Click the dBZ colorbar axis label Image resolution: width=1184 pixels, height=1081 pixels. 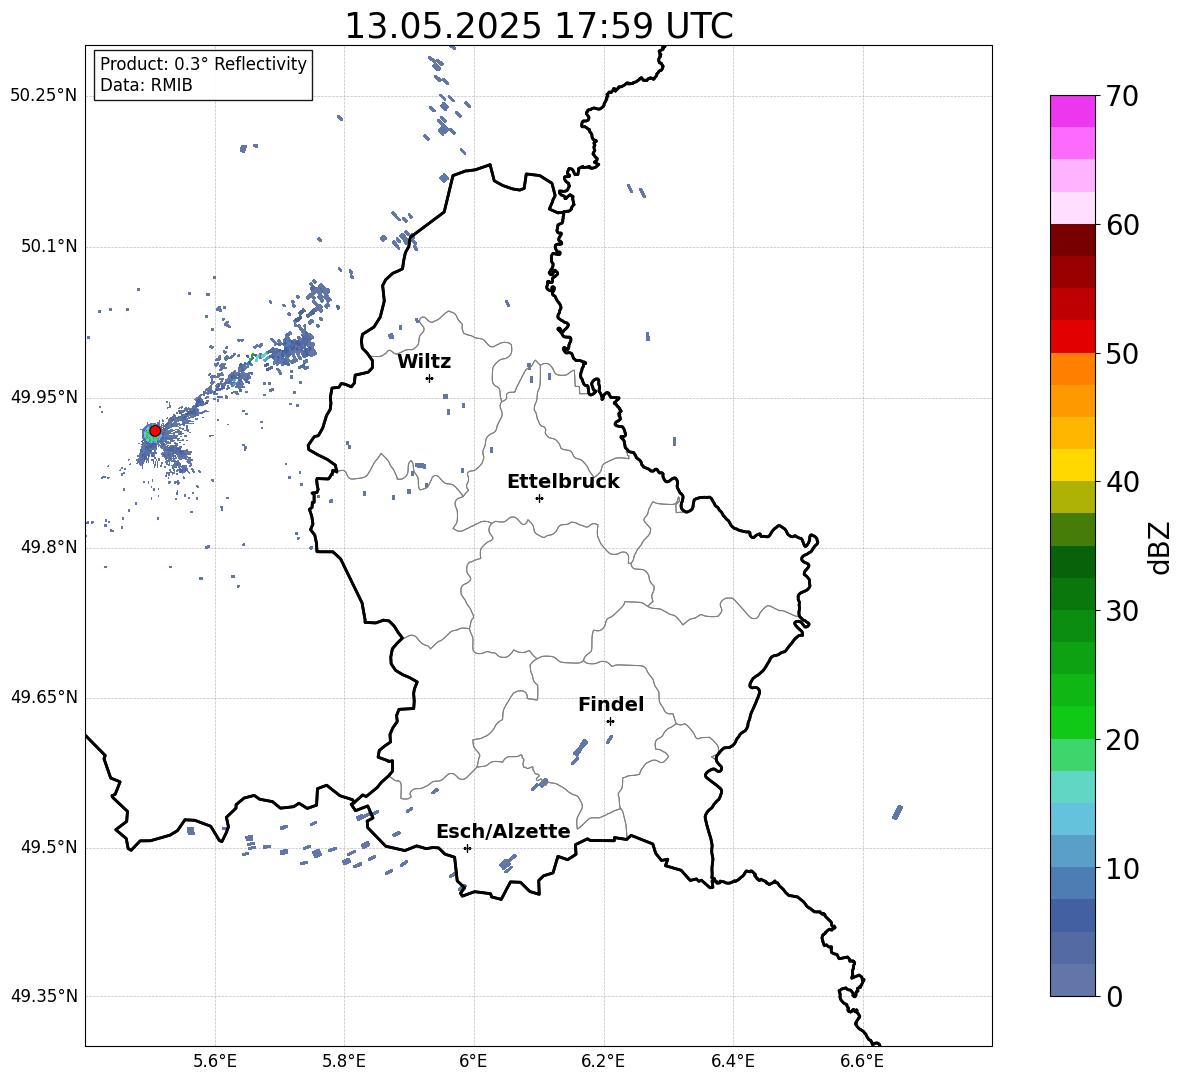click(1161, 547)
